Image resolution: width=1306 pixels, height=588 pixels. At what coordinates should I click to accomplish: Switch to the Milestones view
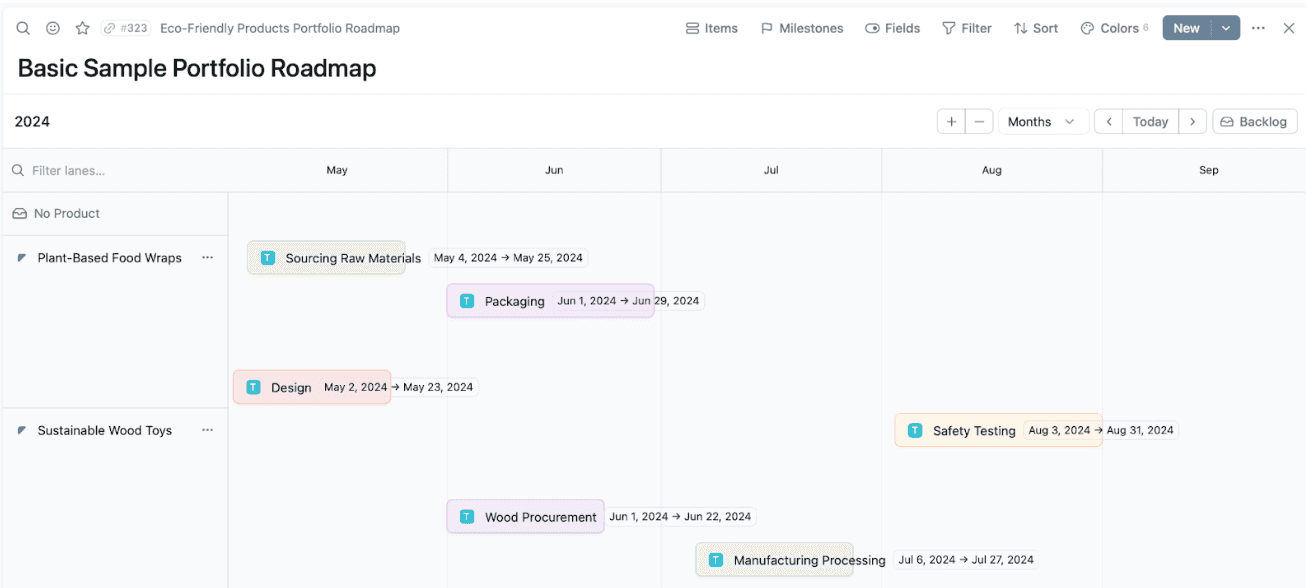[x=801, y=28]
